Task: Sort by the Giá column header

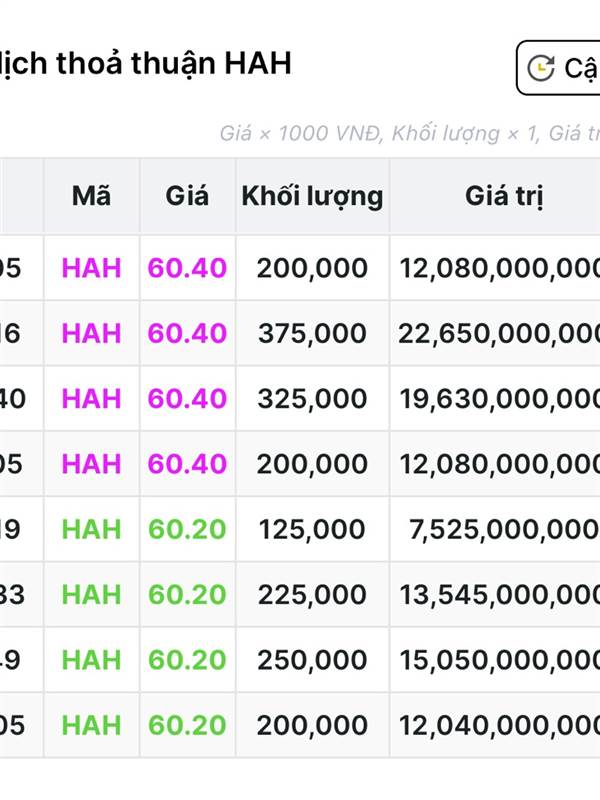Action: 187,196
